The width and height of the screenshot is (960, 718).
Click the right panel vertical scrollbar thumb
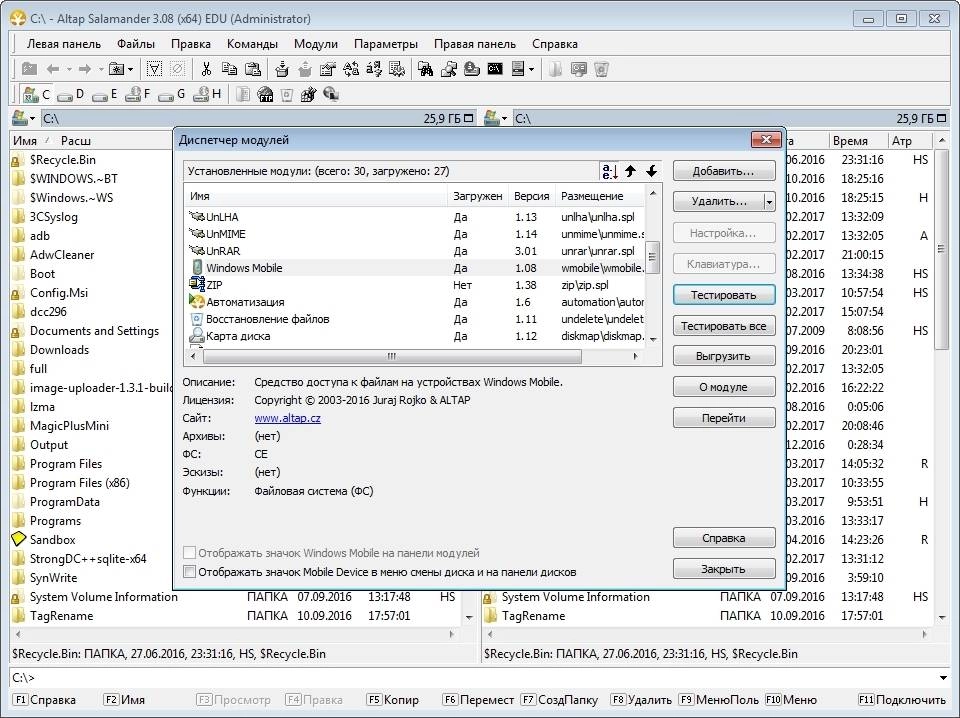[x=941, y=249]
